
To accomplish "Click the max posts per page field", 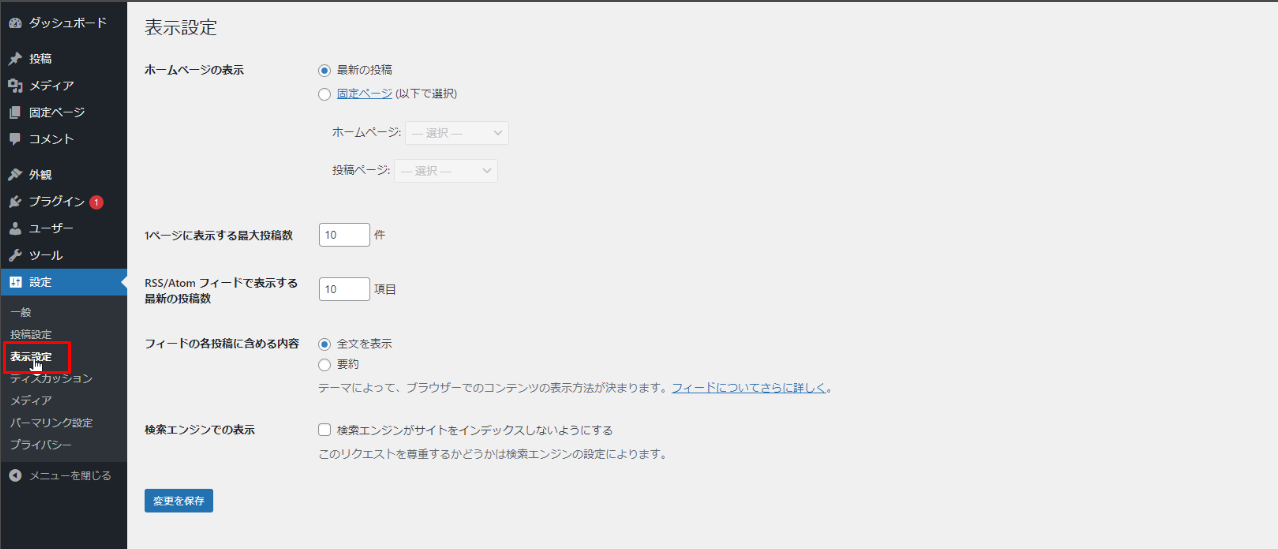I will (344, 235).
